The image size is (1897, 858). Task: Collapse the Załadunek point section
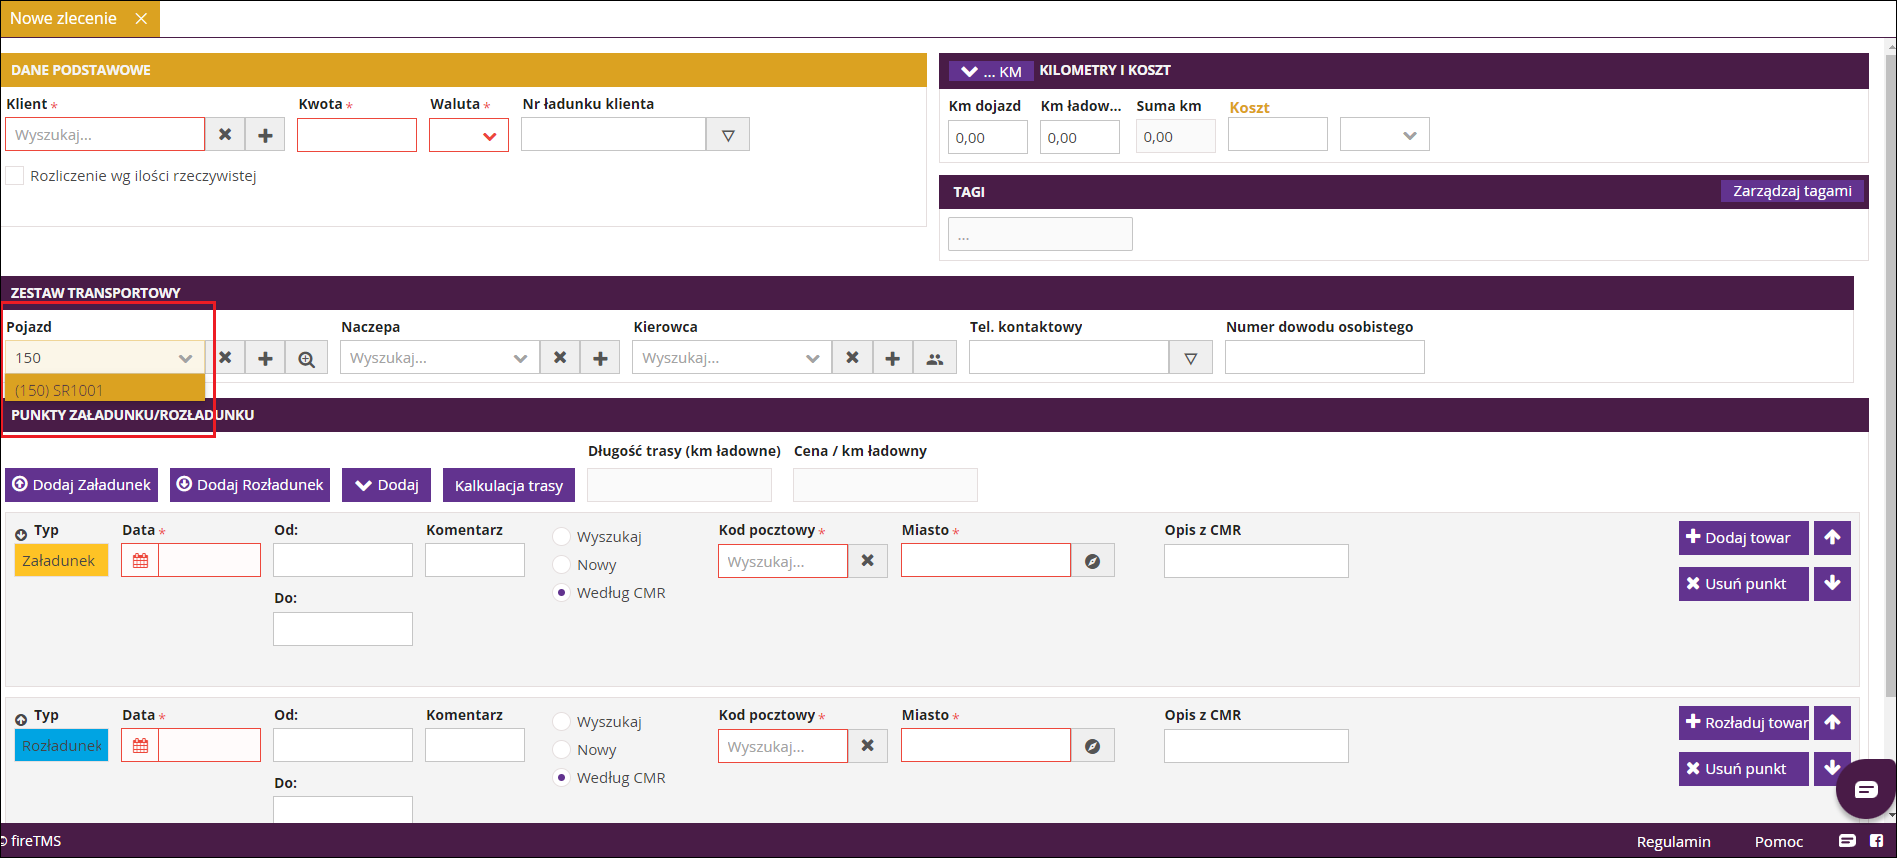21,534
